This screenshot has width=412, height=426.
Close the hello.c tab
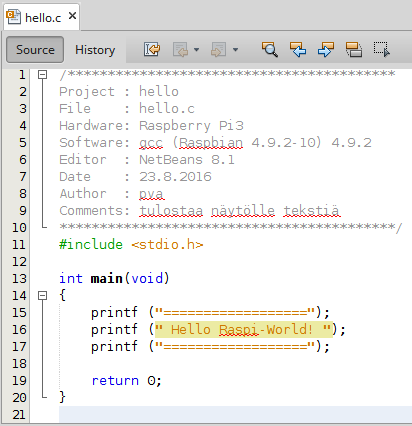[72, 16]
